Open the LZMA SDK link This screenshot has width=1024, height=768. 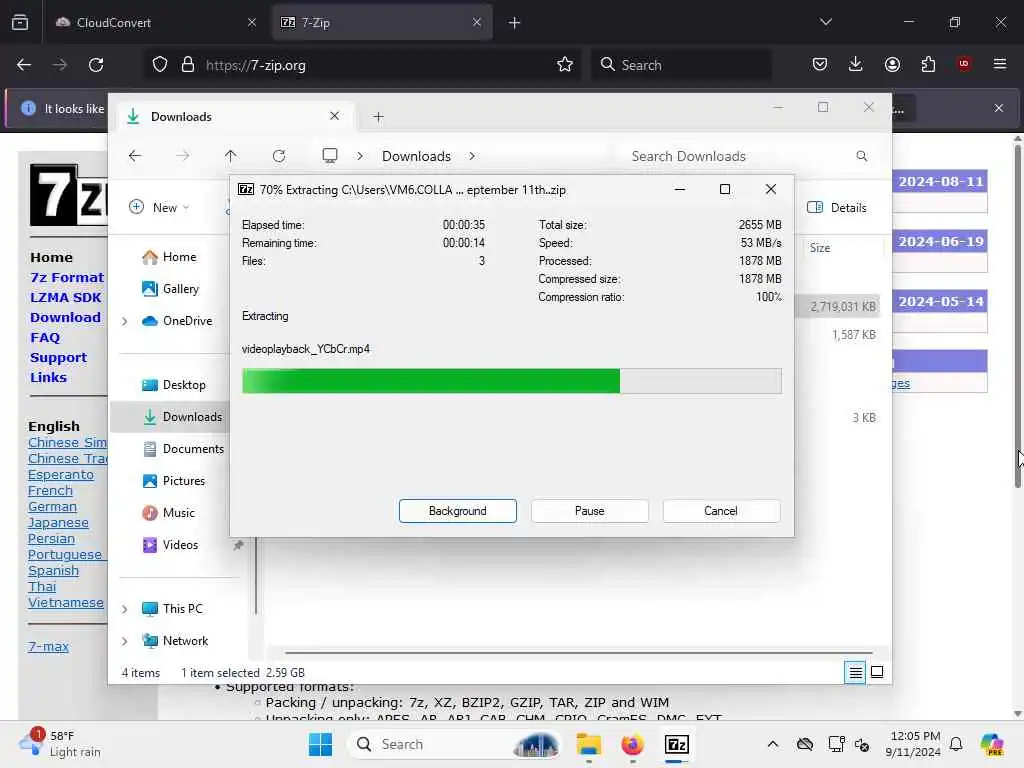click(x=65, y=298)
